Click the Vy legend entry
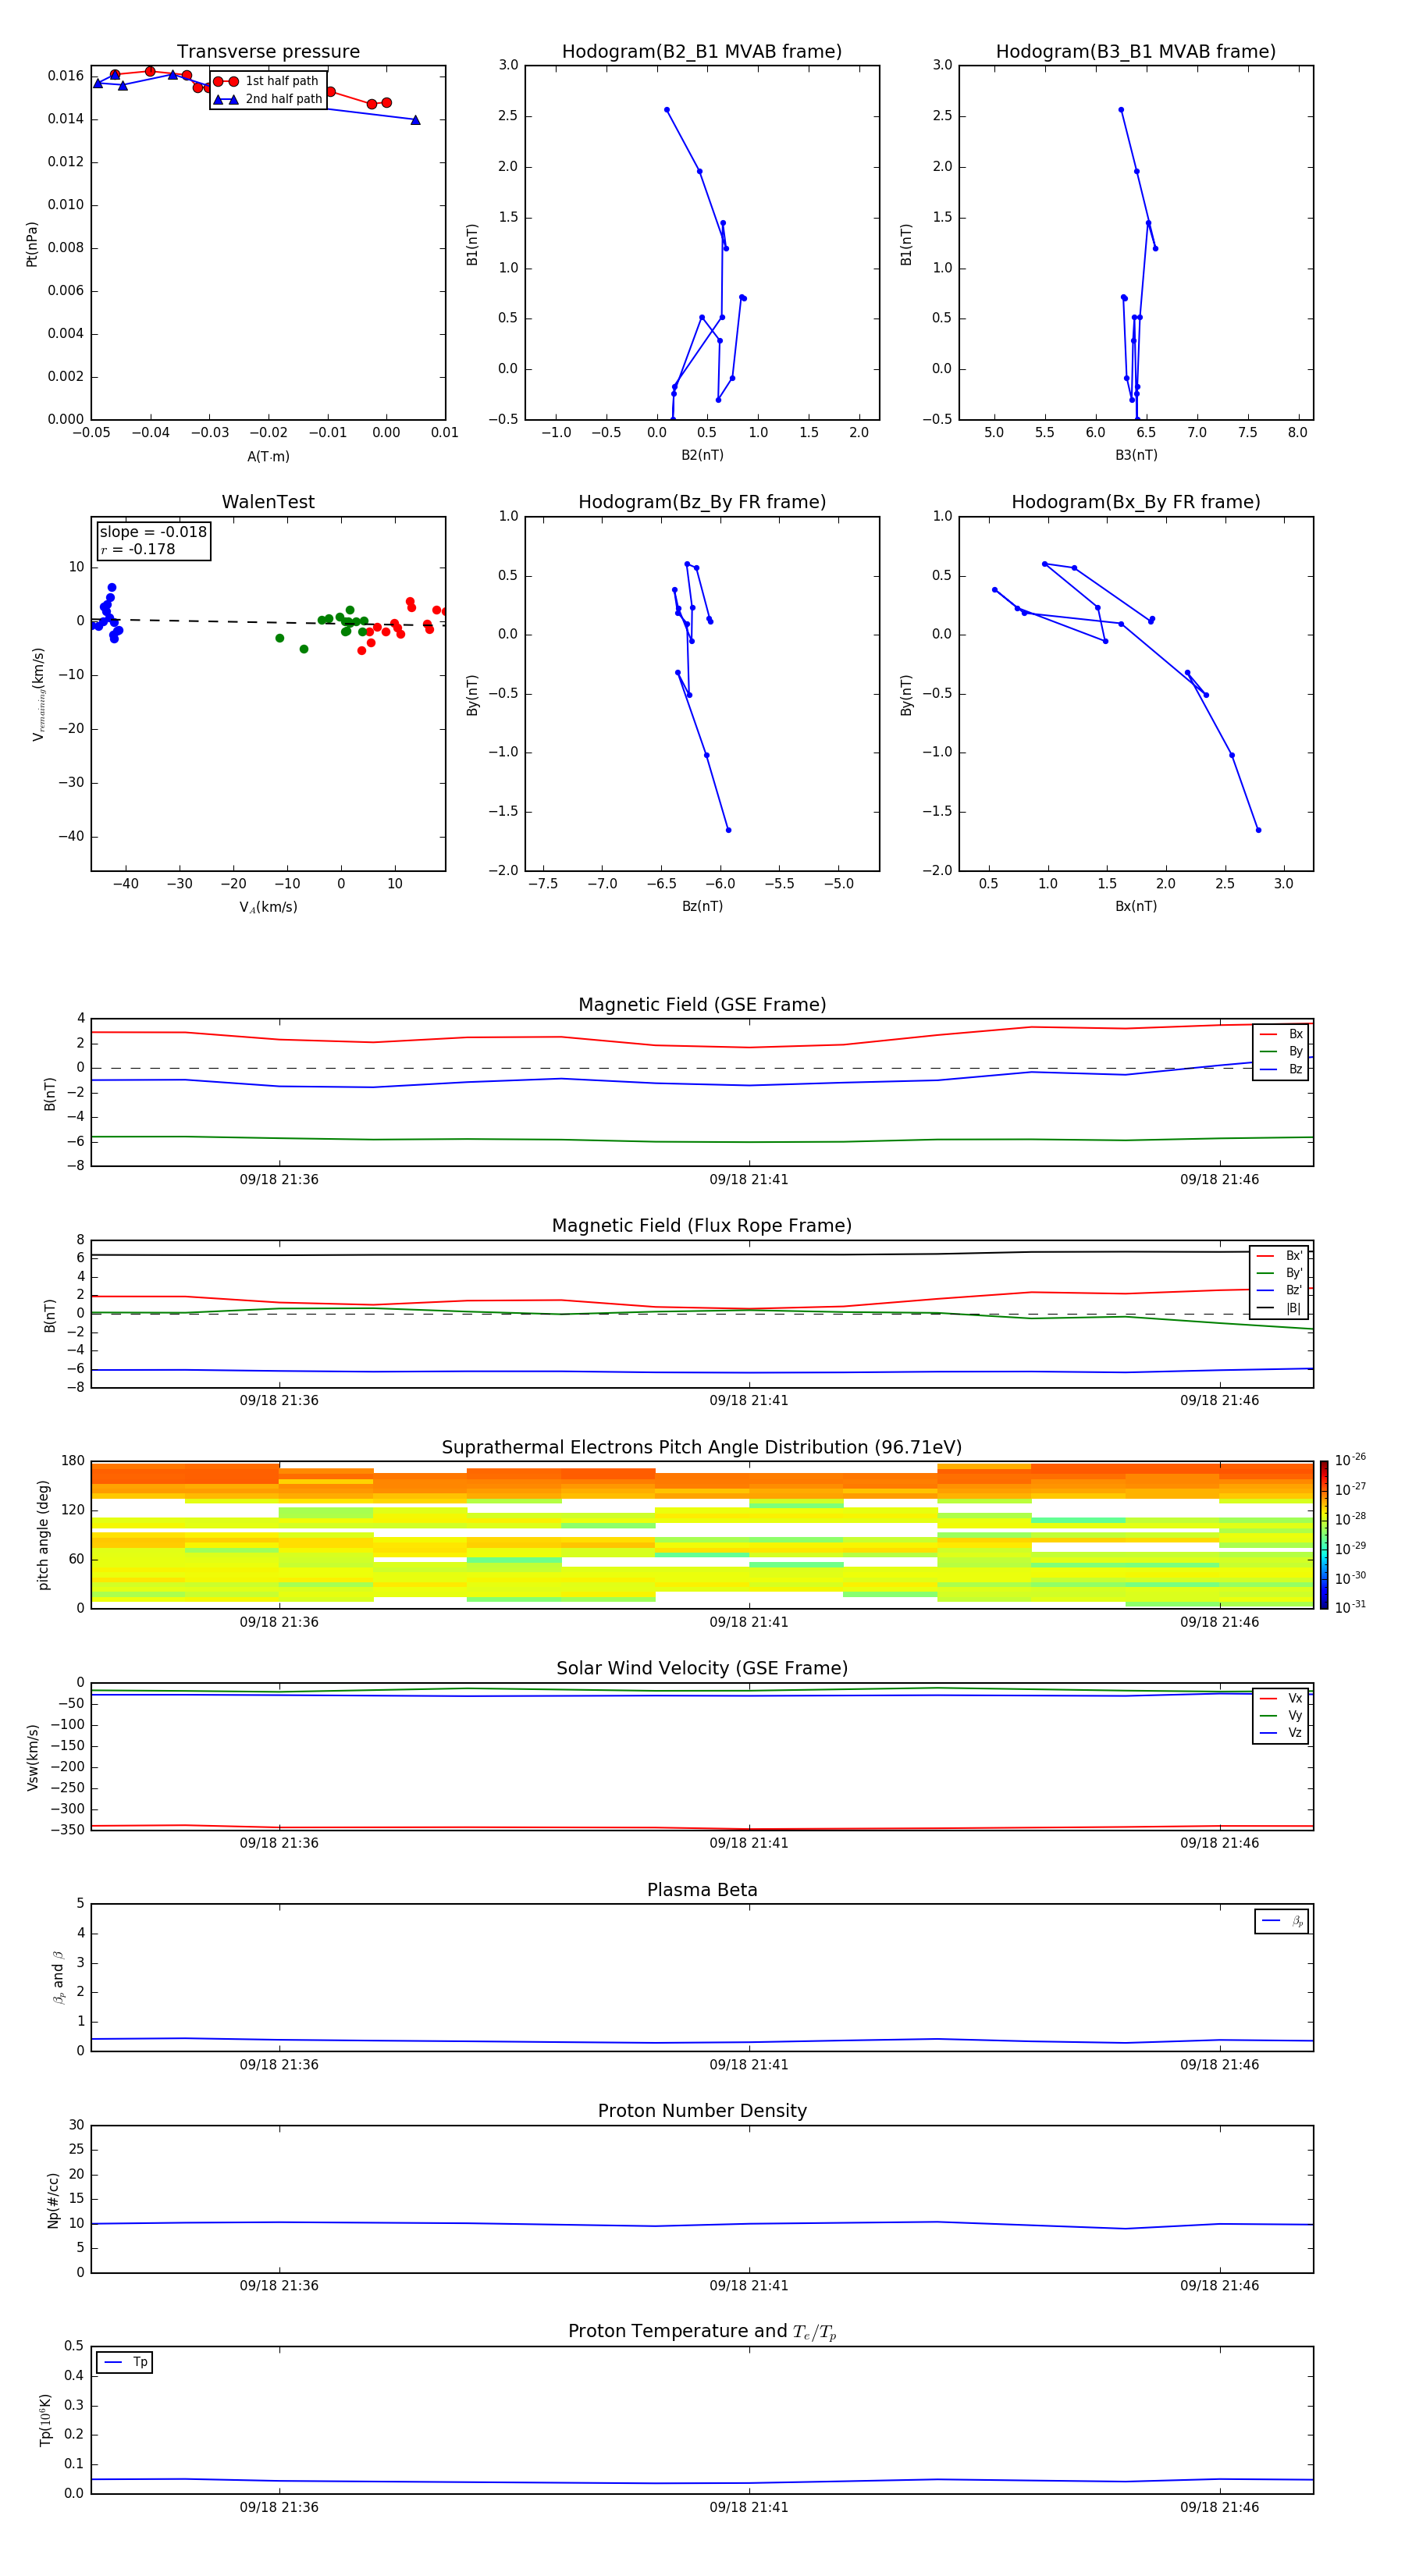The image size is (1405, 2576). pyautogui.click(x=1281, y=1715)
